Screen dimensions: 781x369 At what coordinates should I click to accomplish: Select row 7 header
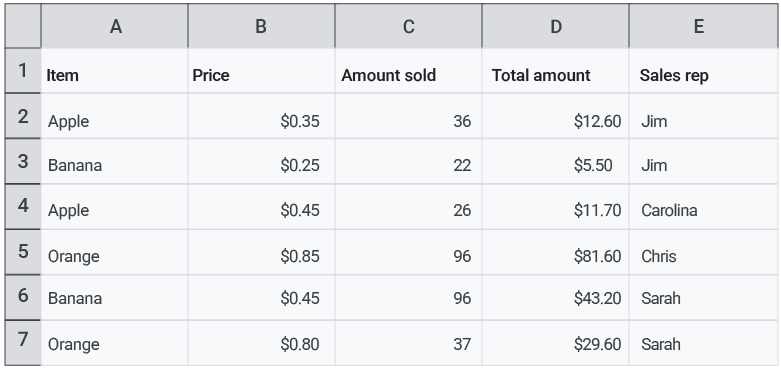[23, 343]
